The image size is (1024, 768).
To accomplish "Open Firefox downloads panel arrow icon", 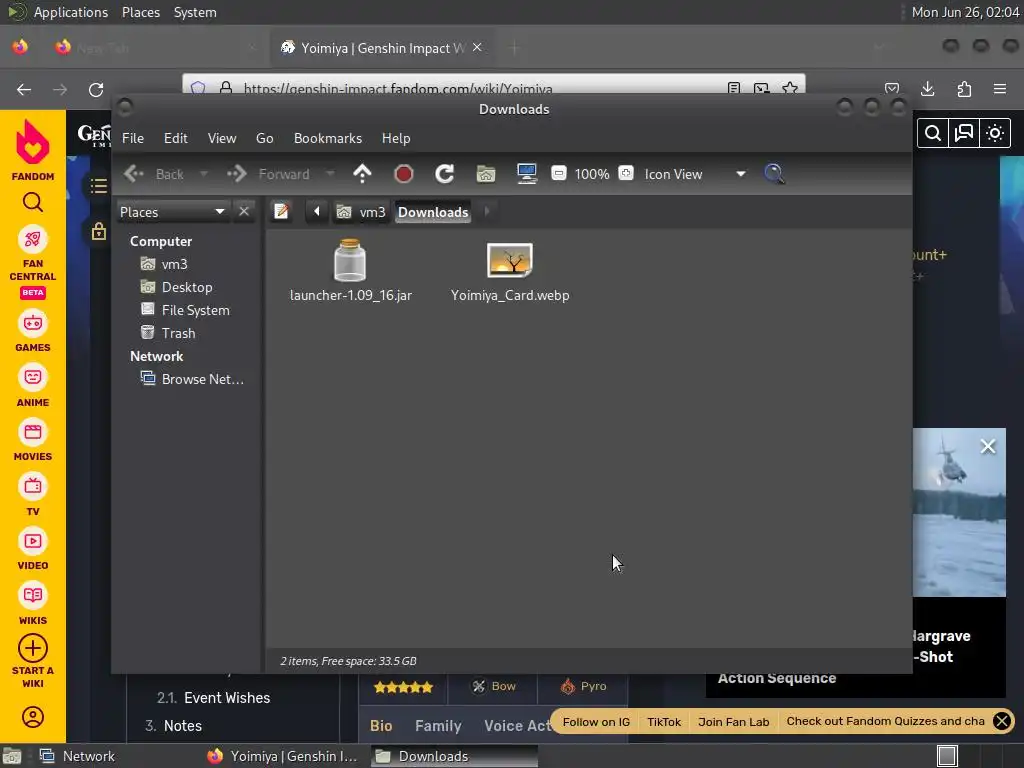I will 928,89.
